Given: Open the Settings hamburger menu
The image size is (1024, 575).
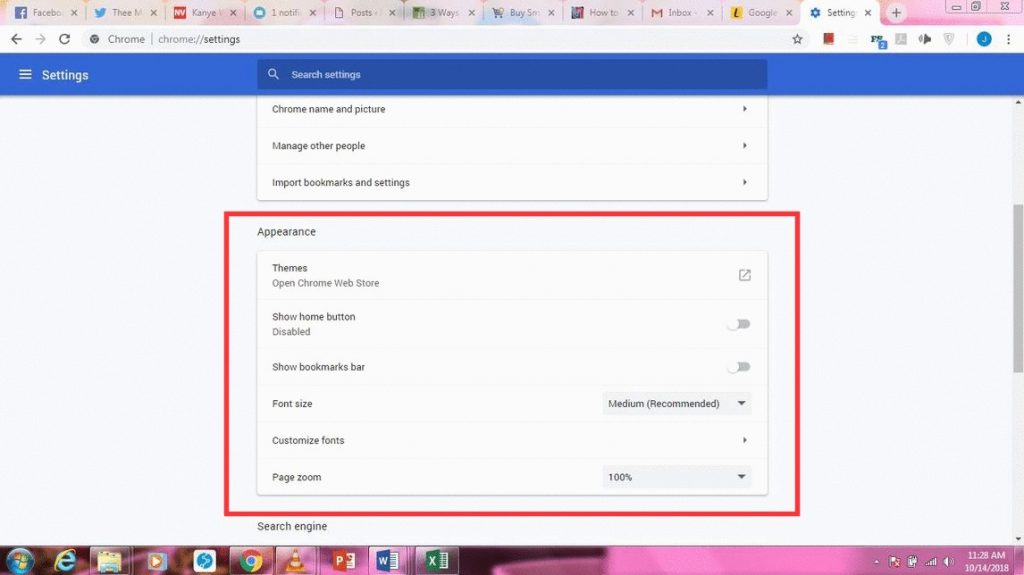Looking at the screenshot, I should [25, 74].
